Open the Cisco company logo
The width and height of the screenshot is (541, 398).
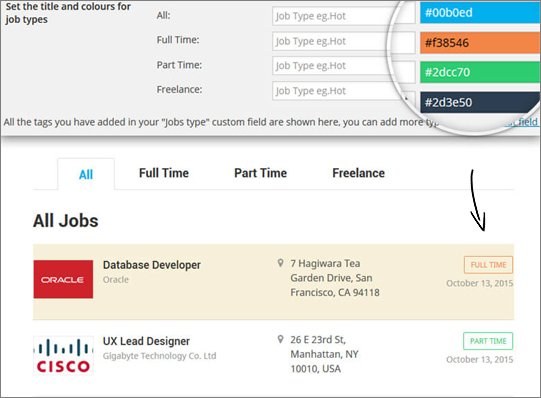63,355
